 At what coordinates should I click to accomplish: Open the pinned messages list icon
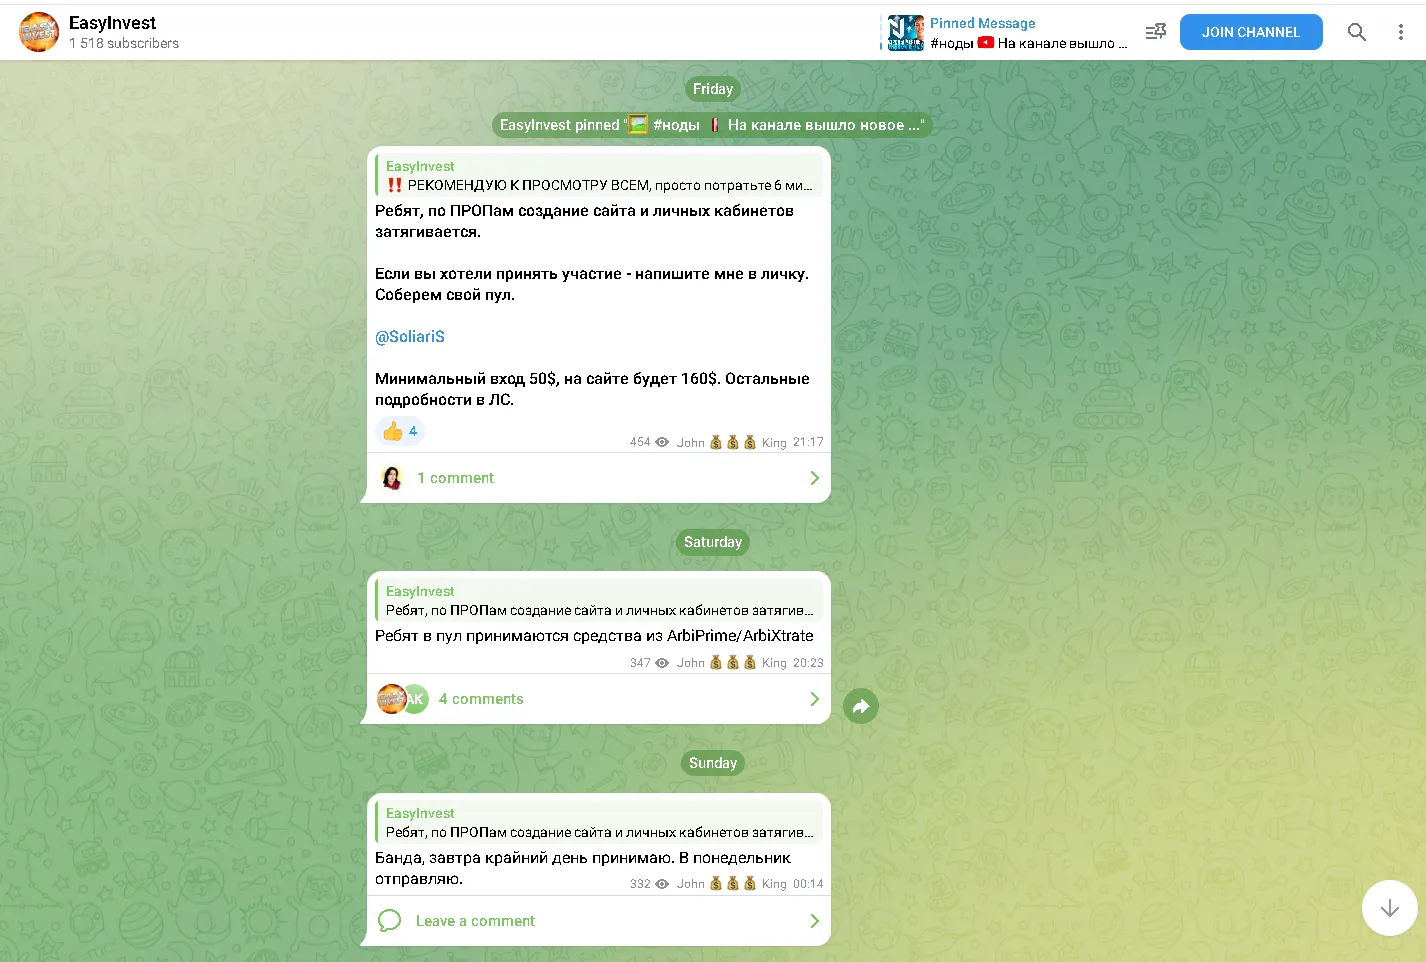point(1156,32)
